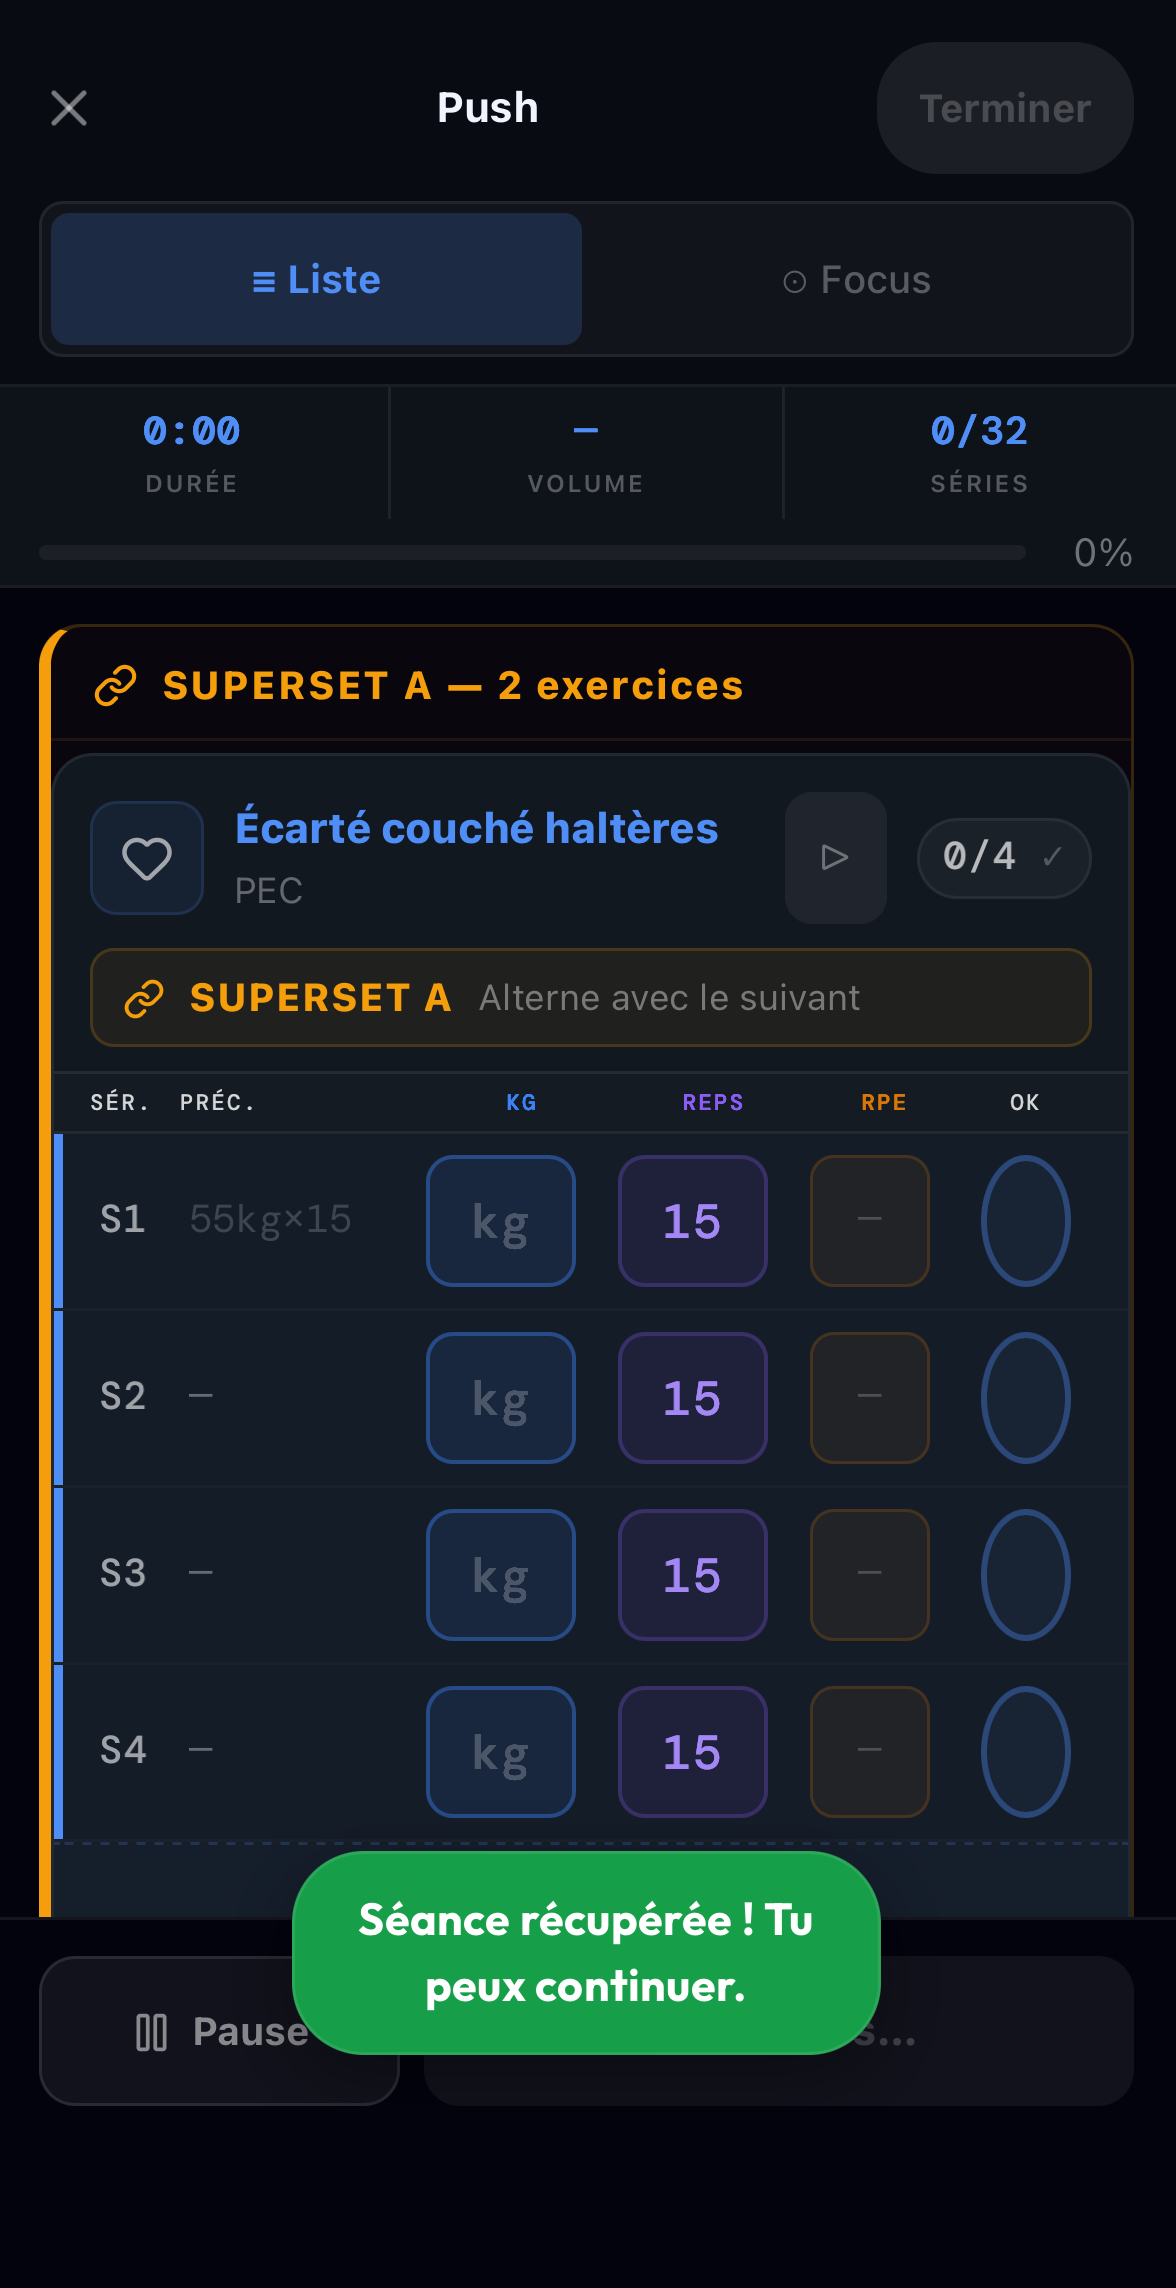Tap the kg input field for set S3
This screenshot has width=1176, height=2288.
point(500,1575)
